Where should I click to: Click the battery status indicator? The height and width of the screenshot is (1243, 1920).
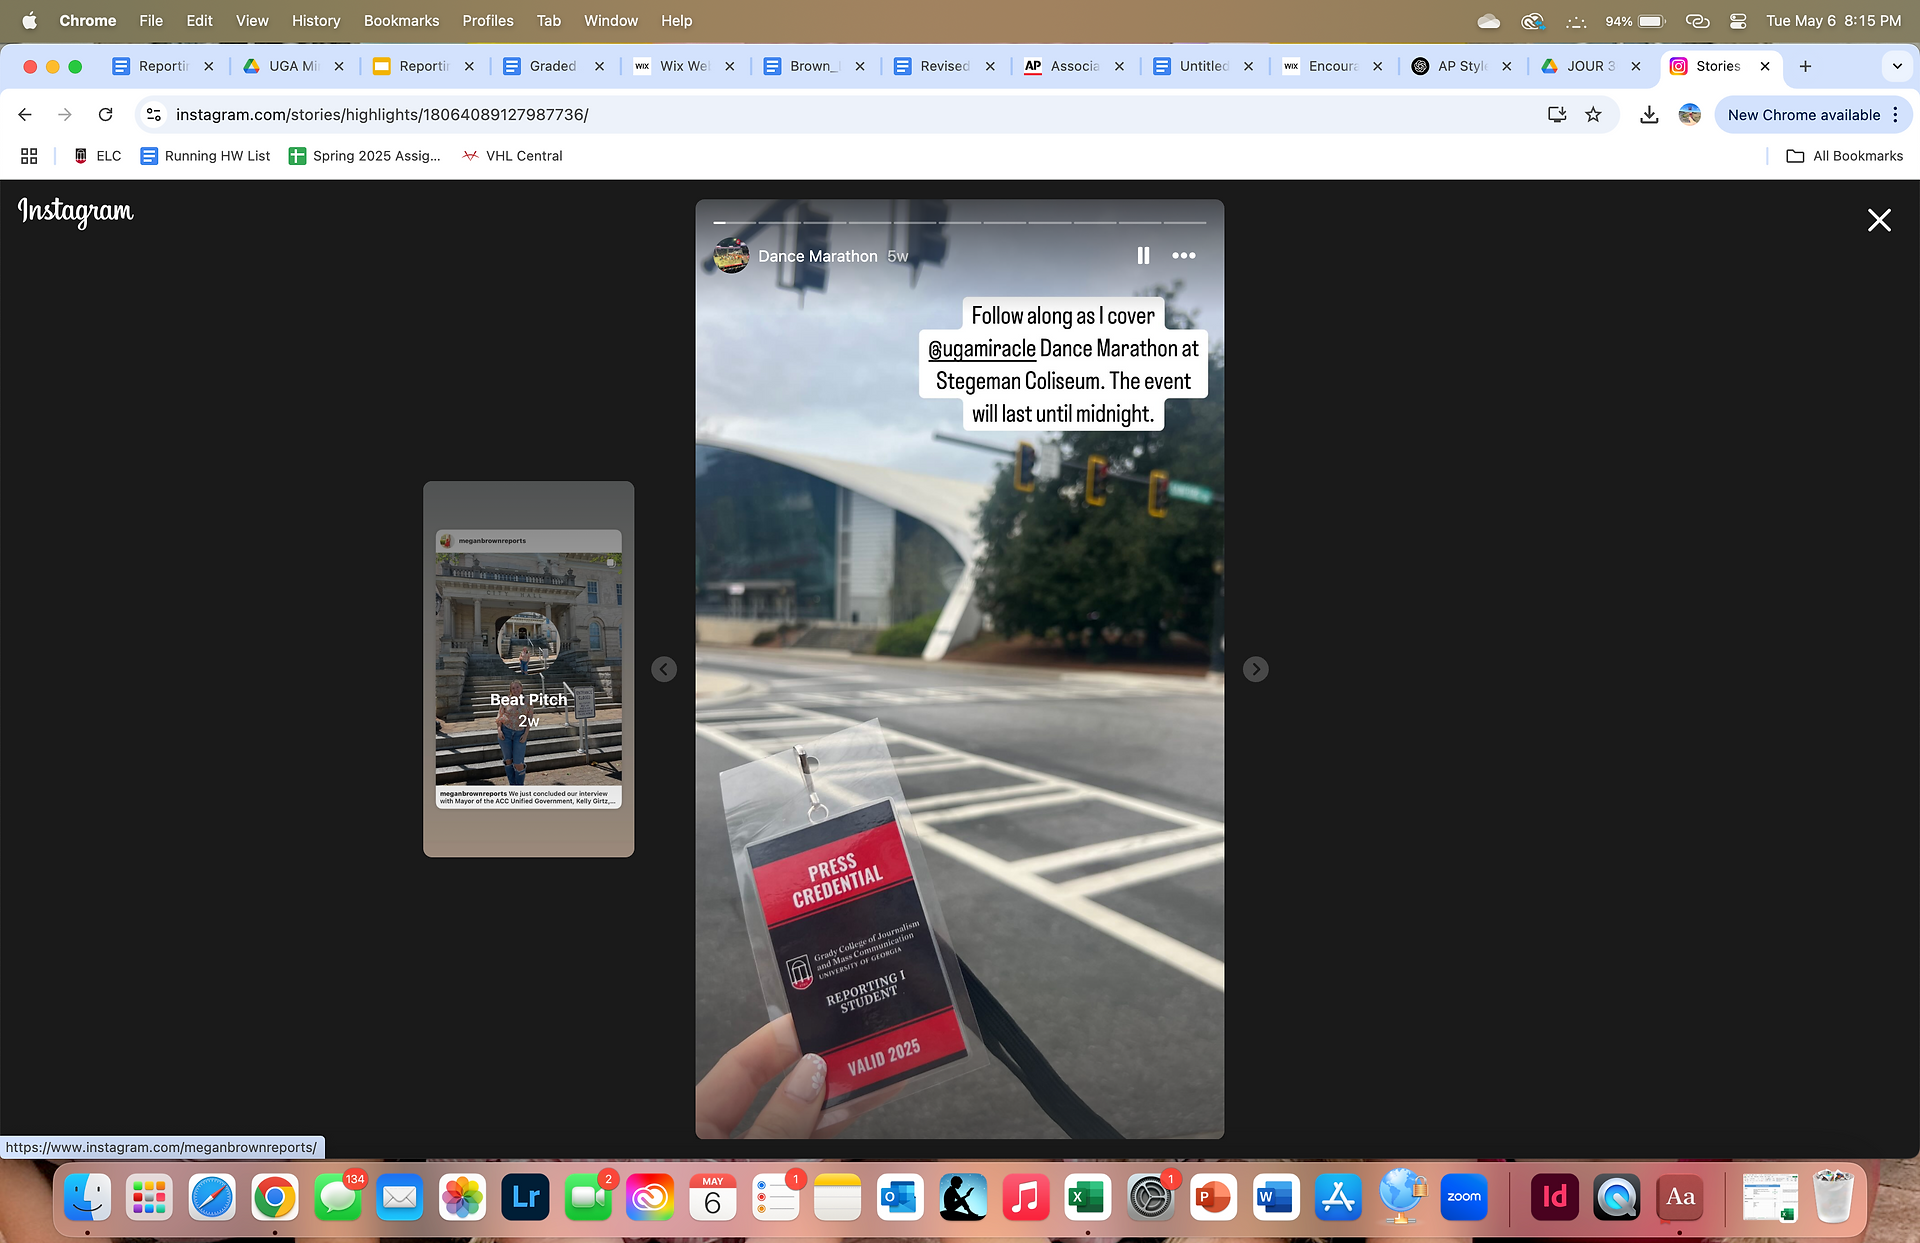(x=1634, y=21)
